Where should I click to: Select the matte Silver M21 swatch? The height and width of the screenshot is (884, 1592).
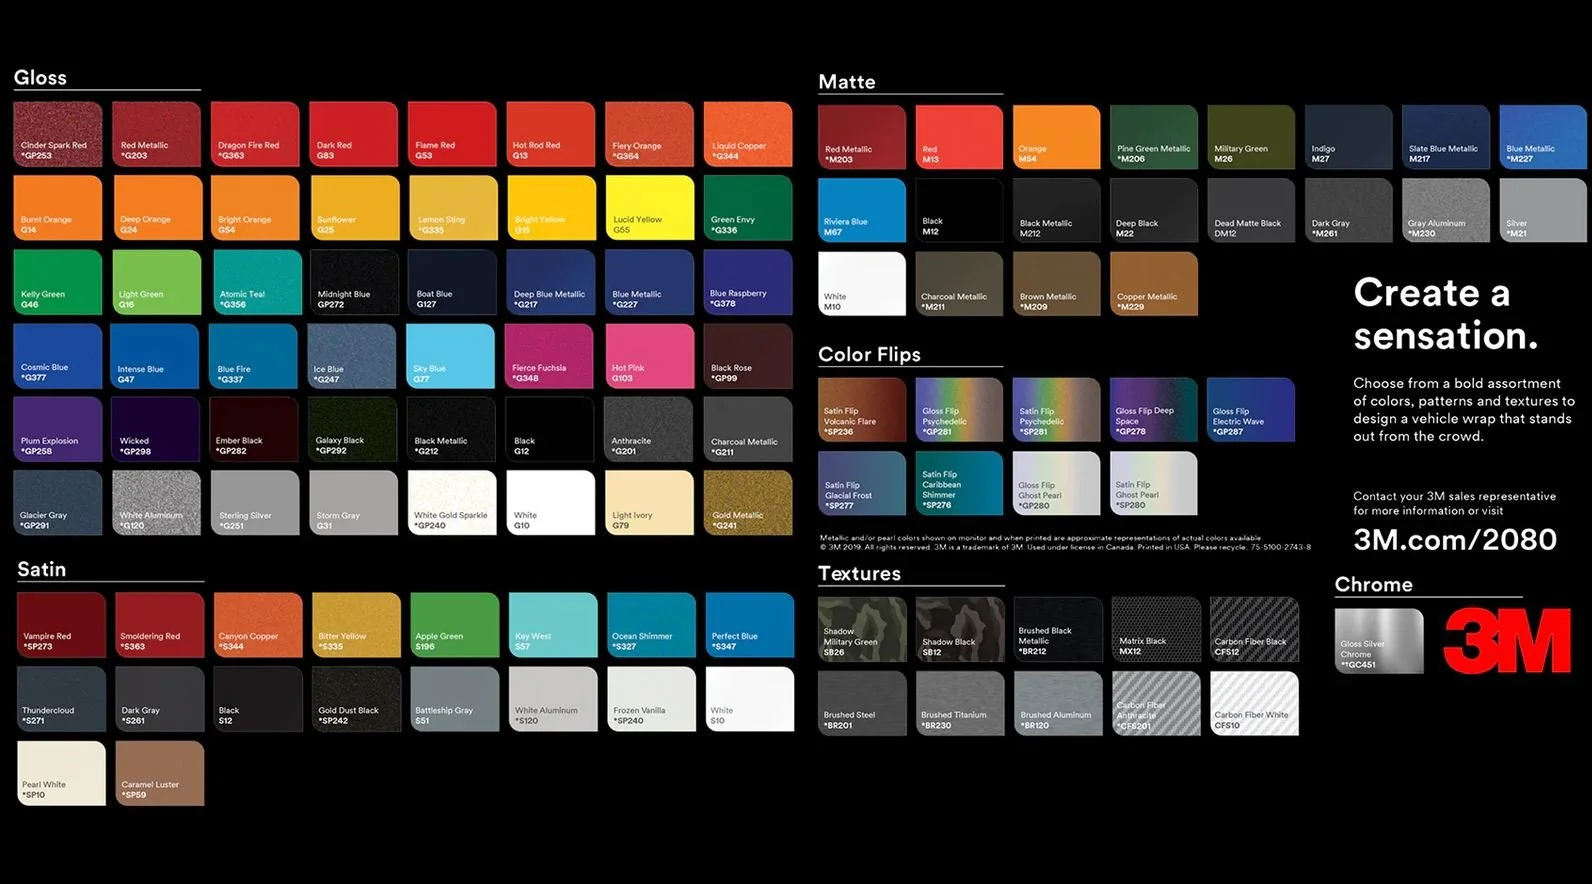1543,210
